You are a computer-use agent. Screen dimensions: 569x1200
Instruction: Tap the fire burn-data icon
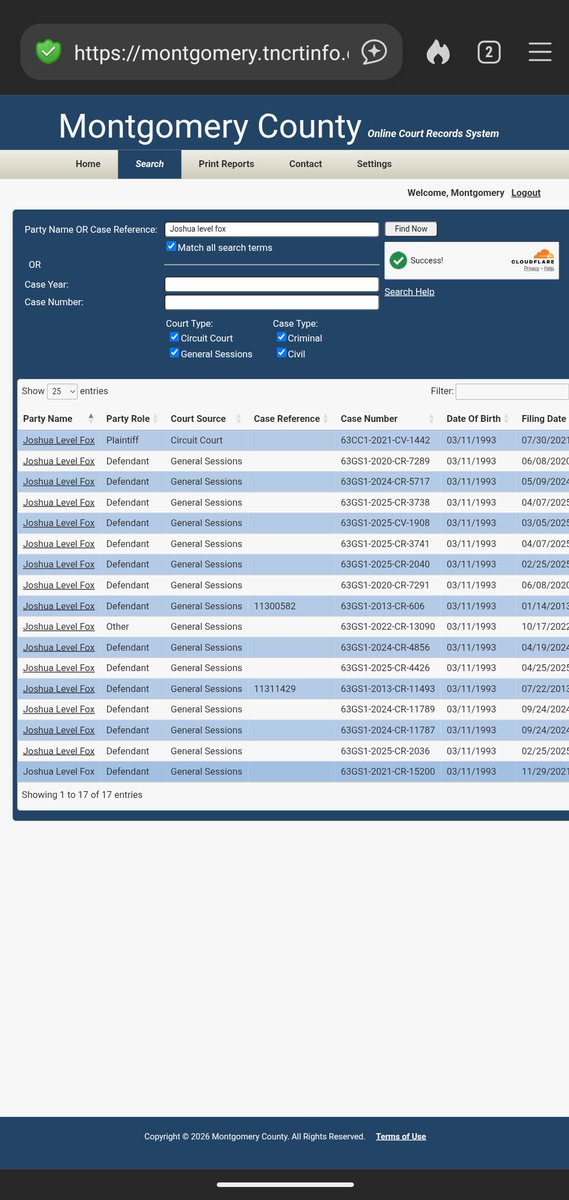click(438, 52)
